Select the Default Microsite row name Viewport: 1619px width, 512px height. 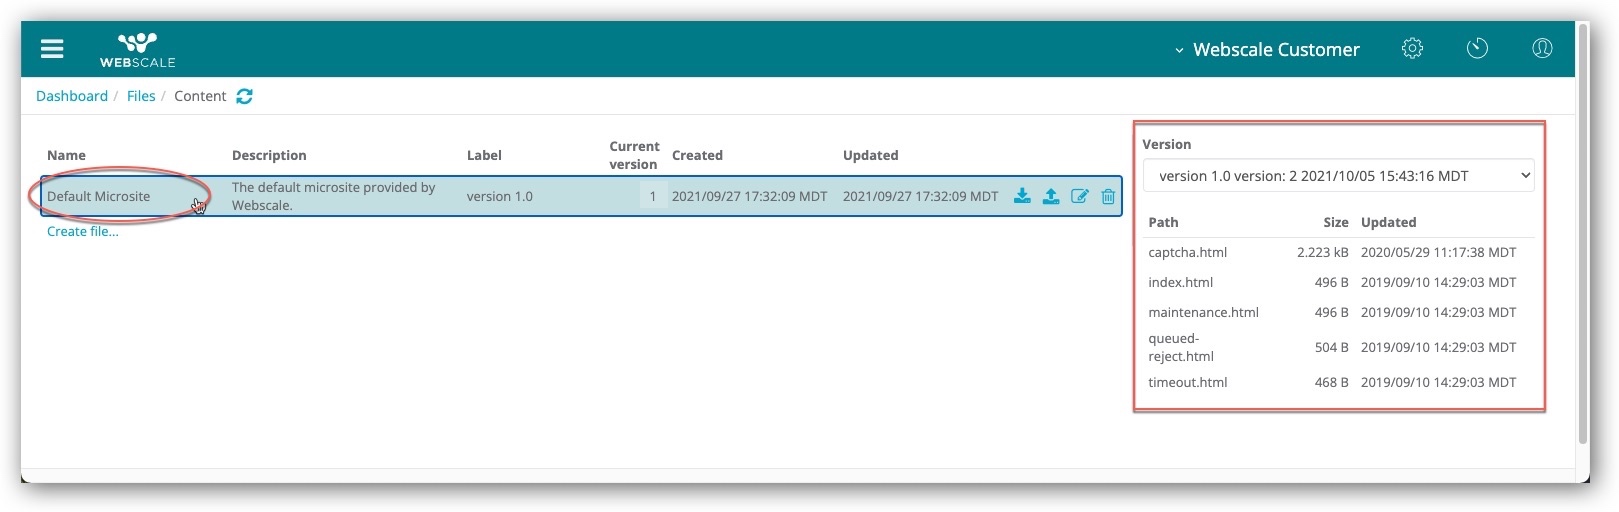99,196
